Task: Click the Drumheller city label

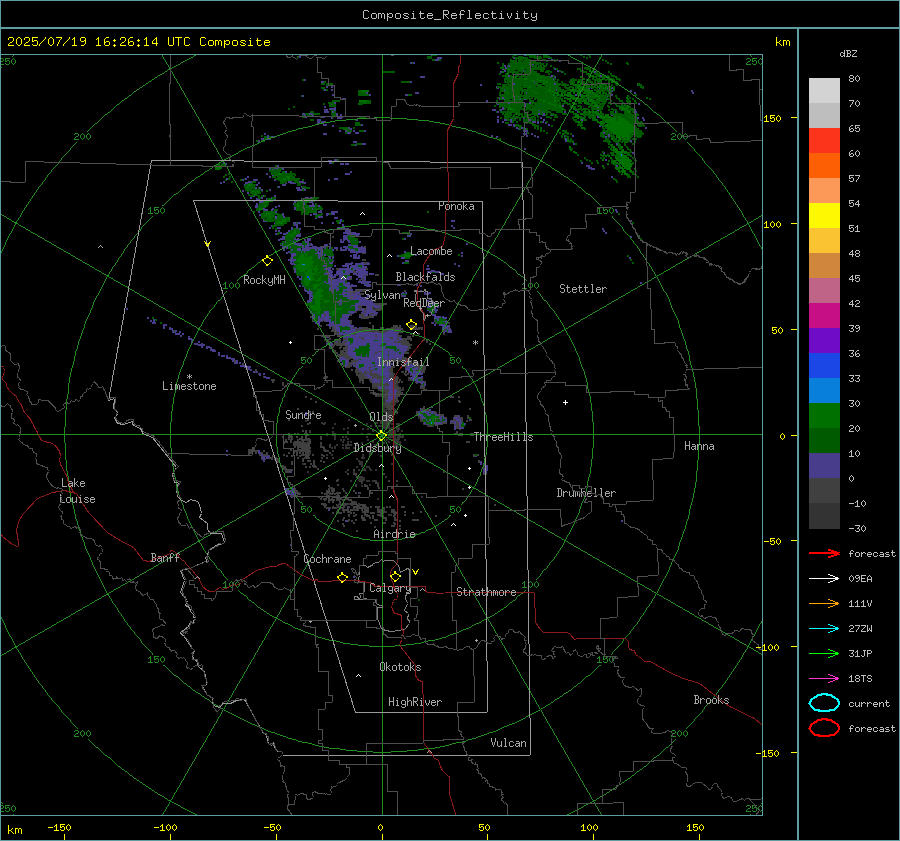Action: coord(586,493)
